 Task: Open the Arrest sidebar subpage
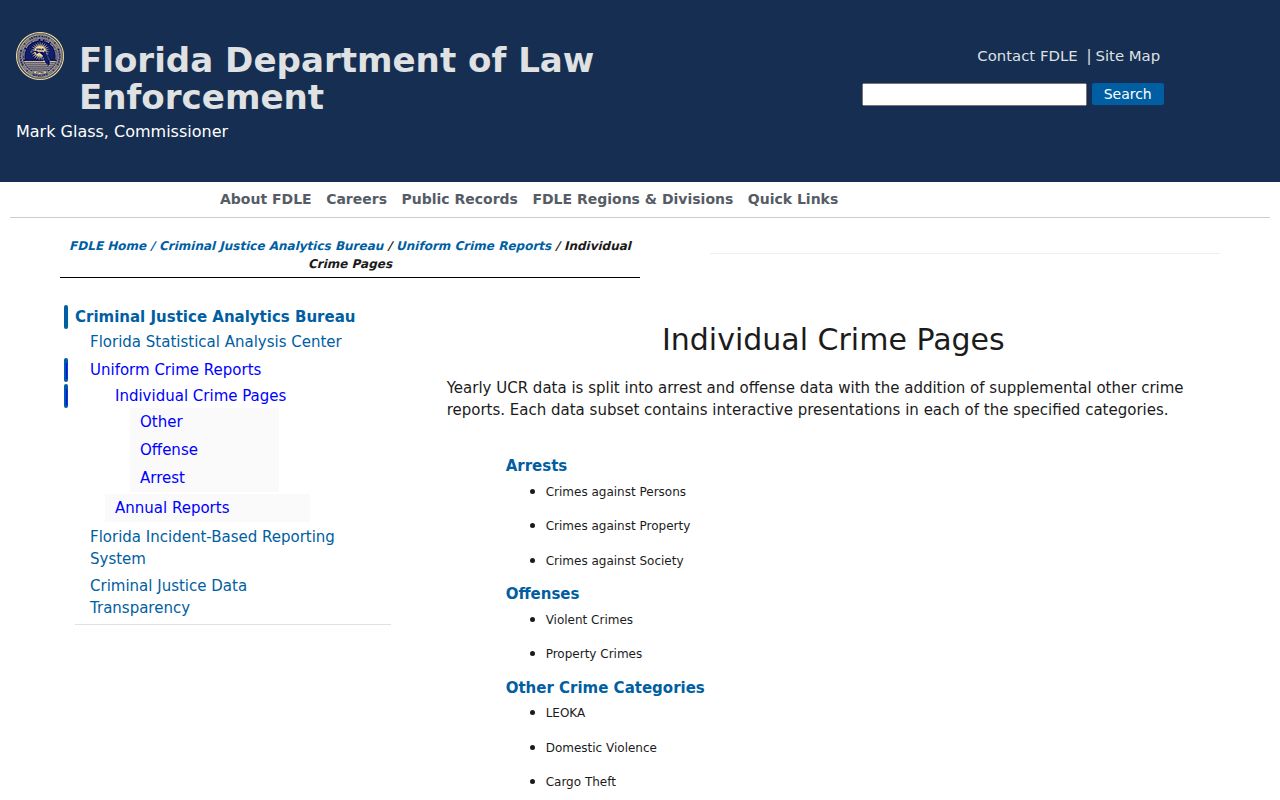(x=162, y=478)
